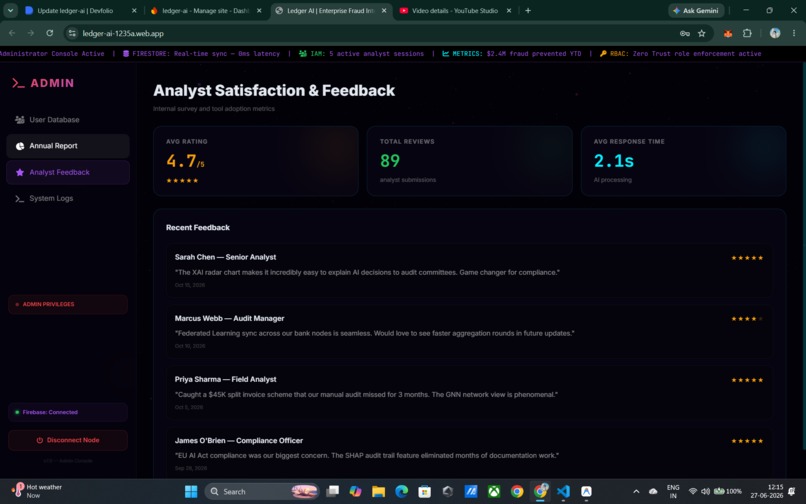Click the TOTAL REVIEWS 89 card
Viewport: 806px width, 504px height.
(470, 161)
